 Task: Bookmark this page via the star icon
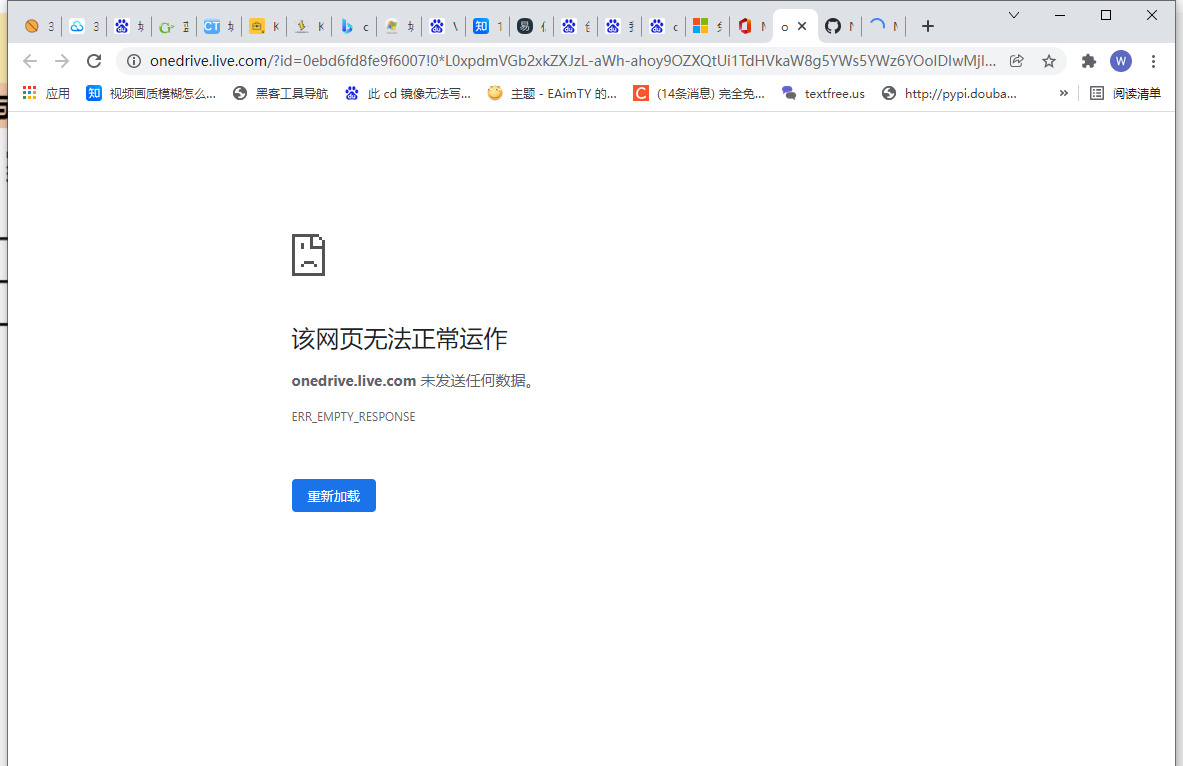tap(1049, 61)
